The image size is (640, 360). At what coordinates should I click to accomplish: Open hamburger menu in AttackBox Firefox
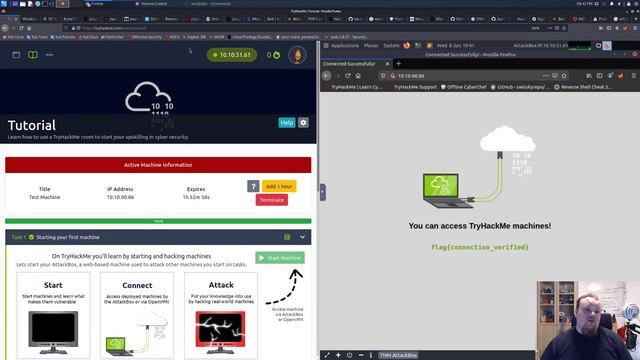pyautogui.click(x=633, y=76)
